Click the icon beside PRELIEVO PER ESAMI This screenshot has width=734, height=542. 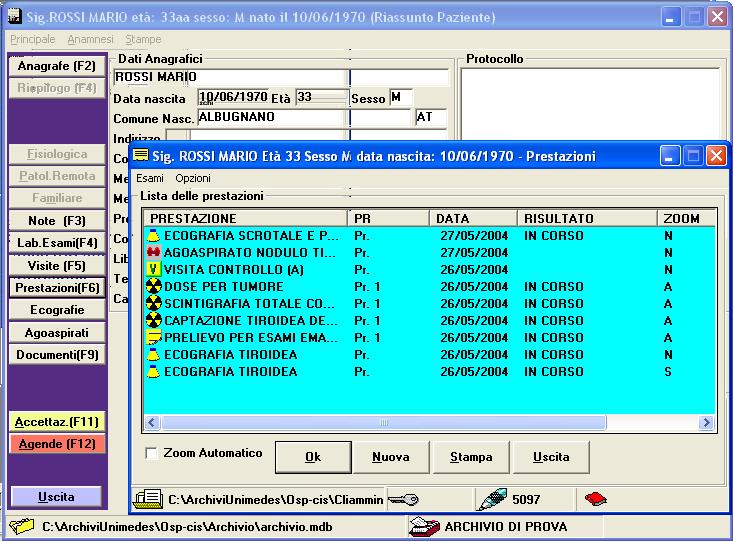click(154, 338)
